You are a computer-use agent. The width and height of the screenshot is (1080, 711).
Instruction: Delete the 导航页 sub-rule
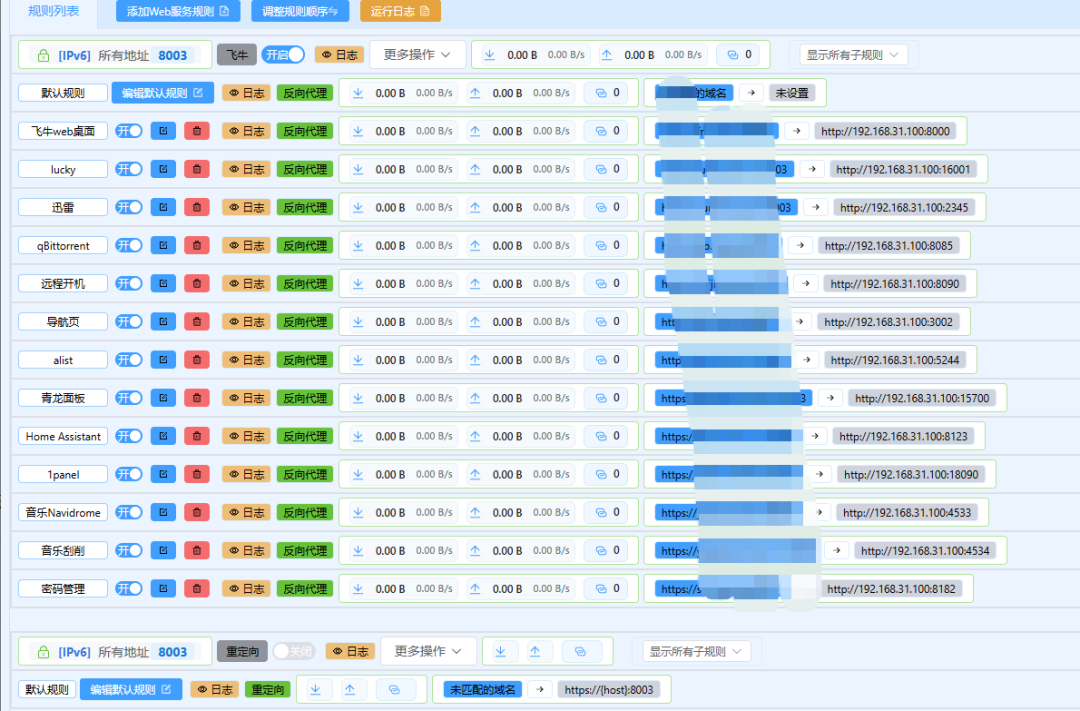tap(197, 321)
